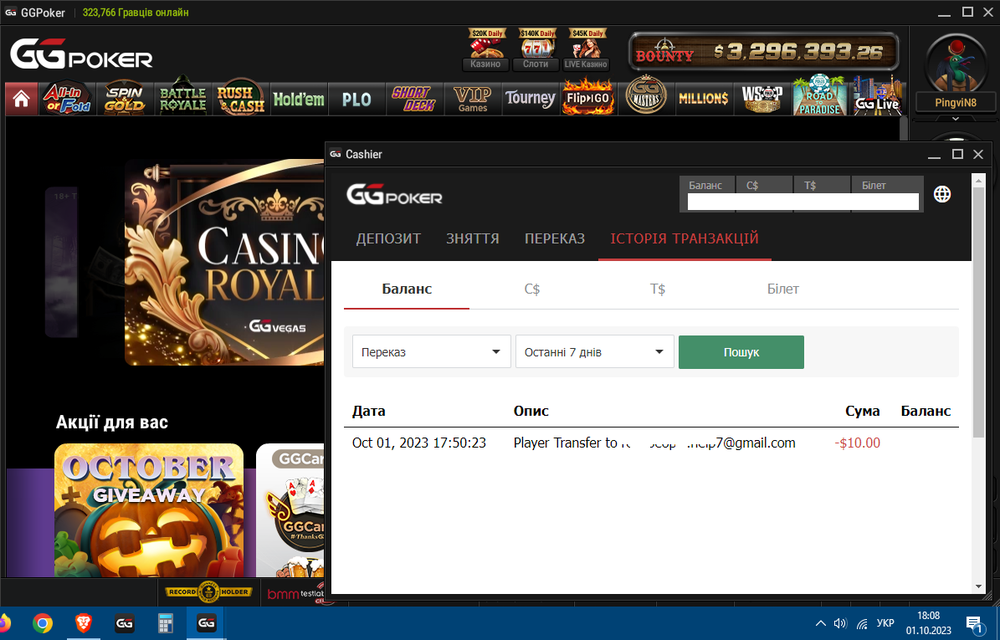1000x640 pixels.
Task: Switch to the ПЕРЕКАЗ tab
Action: click(x=555, y=238)
